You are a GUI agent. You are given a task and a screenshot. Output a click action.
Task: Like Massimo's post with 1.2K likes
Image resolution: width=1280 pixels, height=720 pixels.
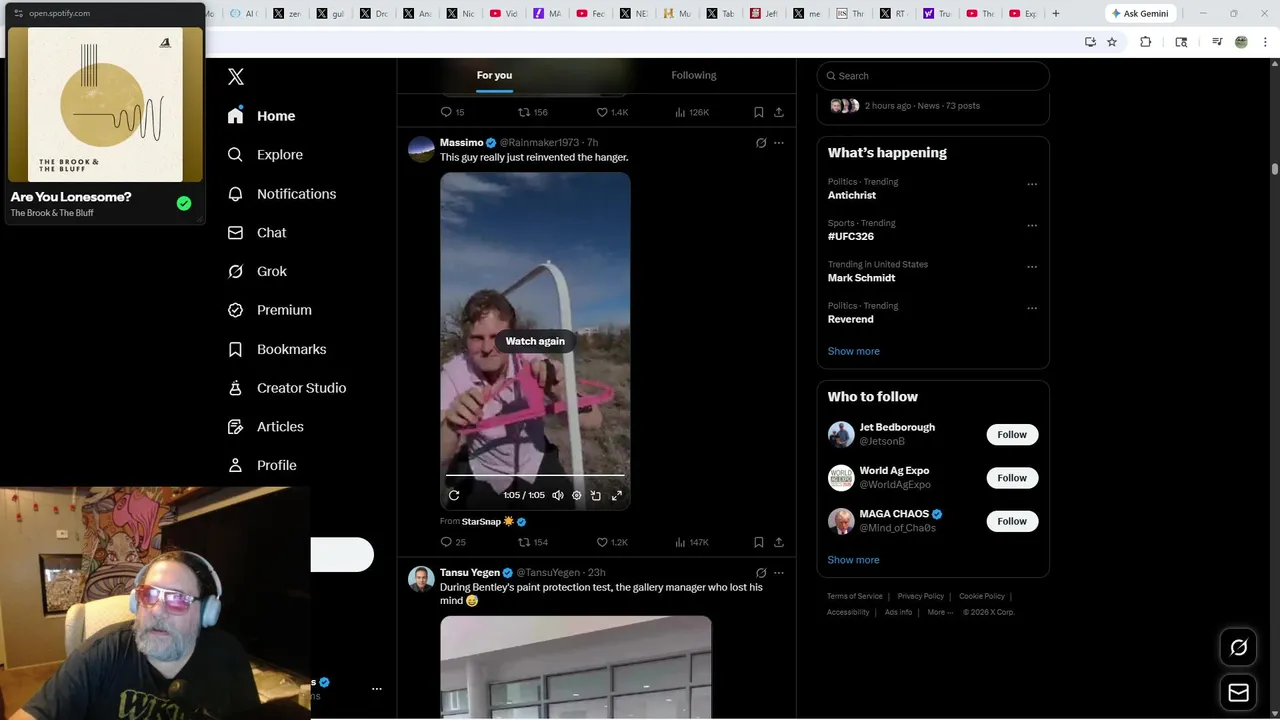click(x=612, y=542)
